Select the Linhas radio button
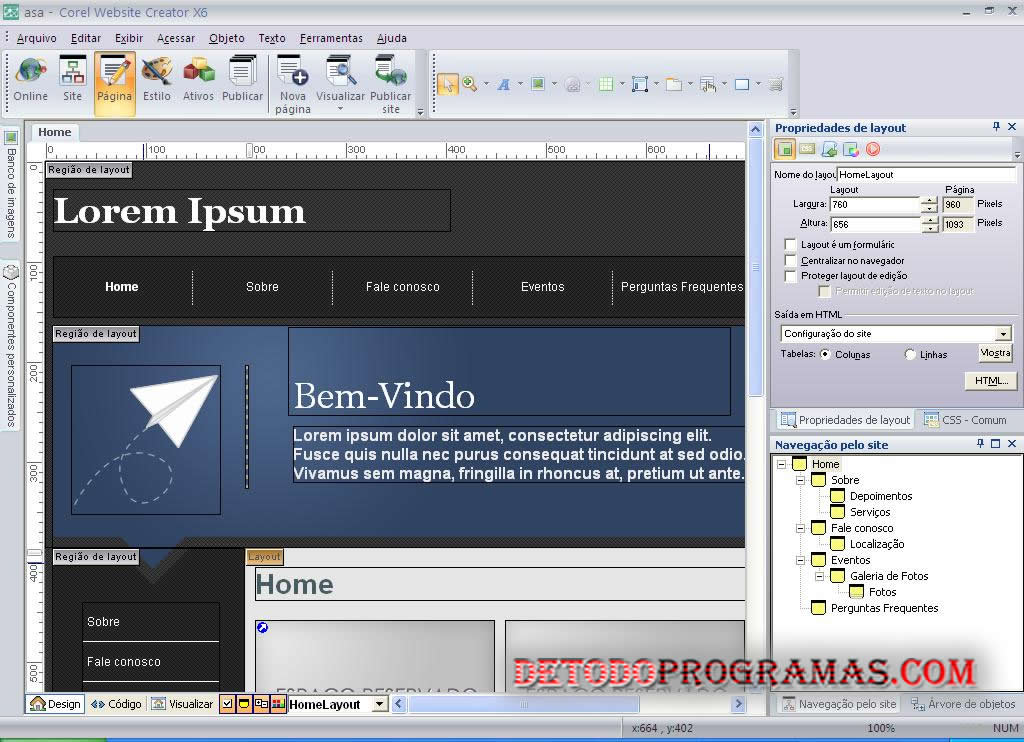 tap(910, 354)
